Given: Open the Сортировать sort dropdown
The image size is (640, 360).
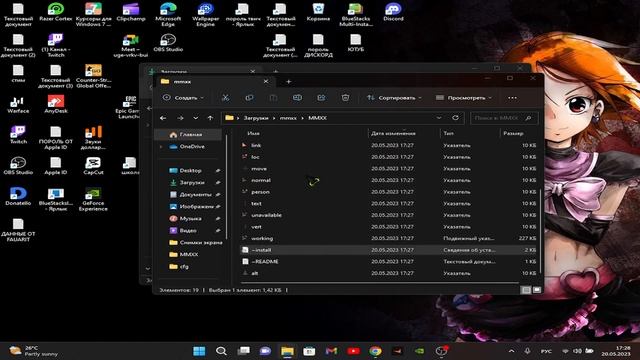Looking at the screenshot, I should coord(394,98).
